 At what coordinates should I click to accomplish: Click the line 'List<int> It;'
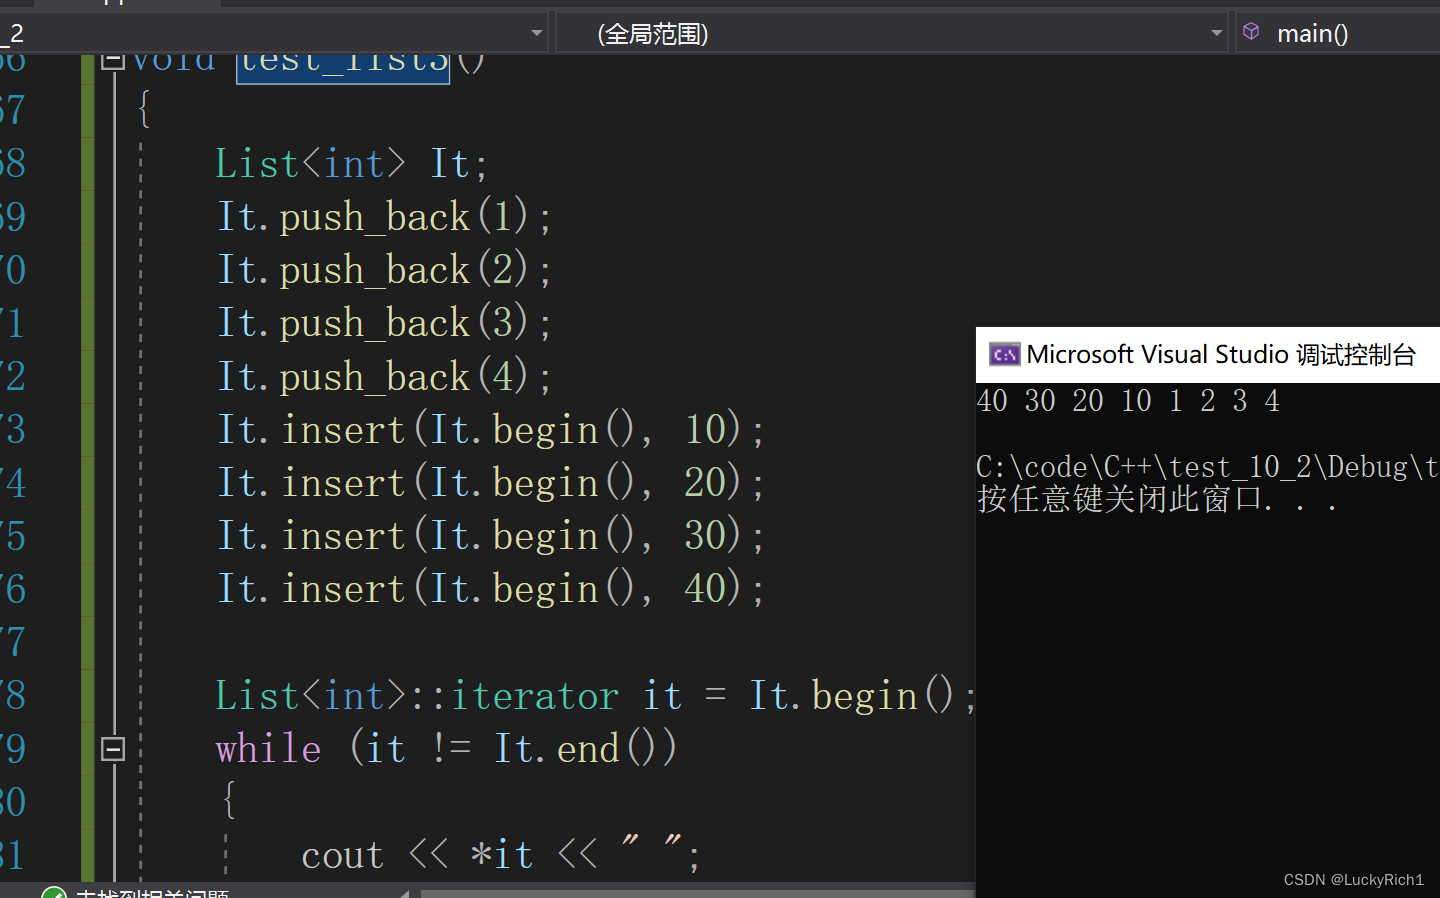pos(352,164)
